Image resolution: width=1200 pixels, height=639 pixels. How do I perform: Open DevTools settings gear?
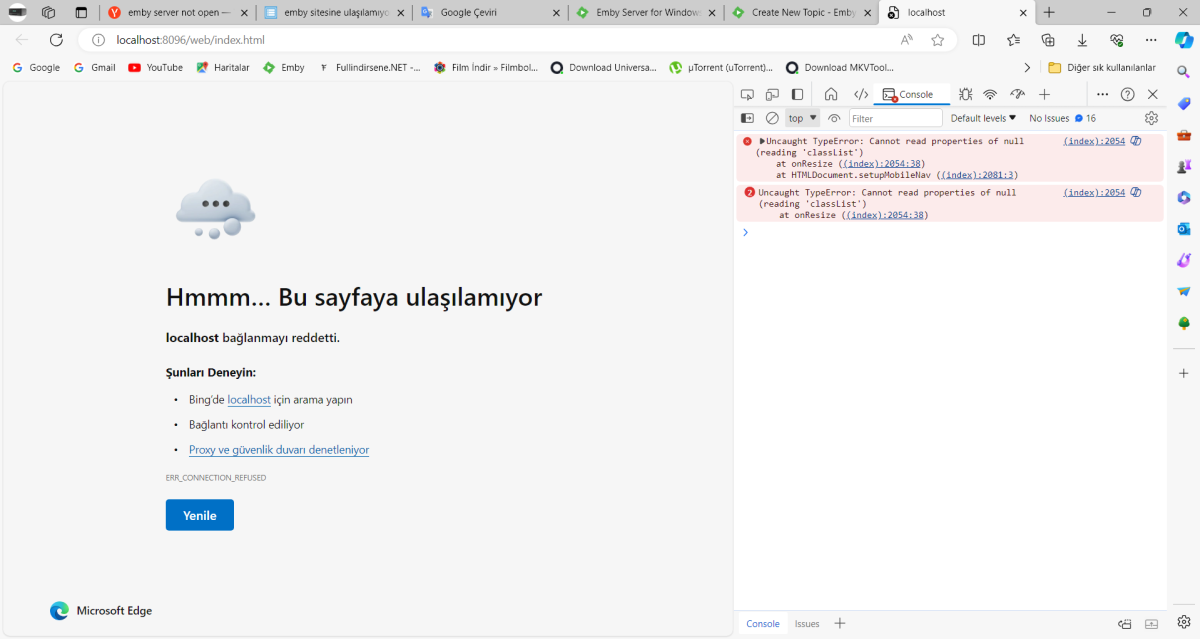click(1151, 117)
